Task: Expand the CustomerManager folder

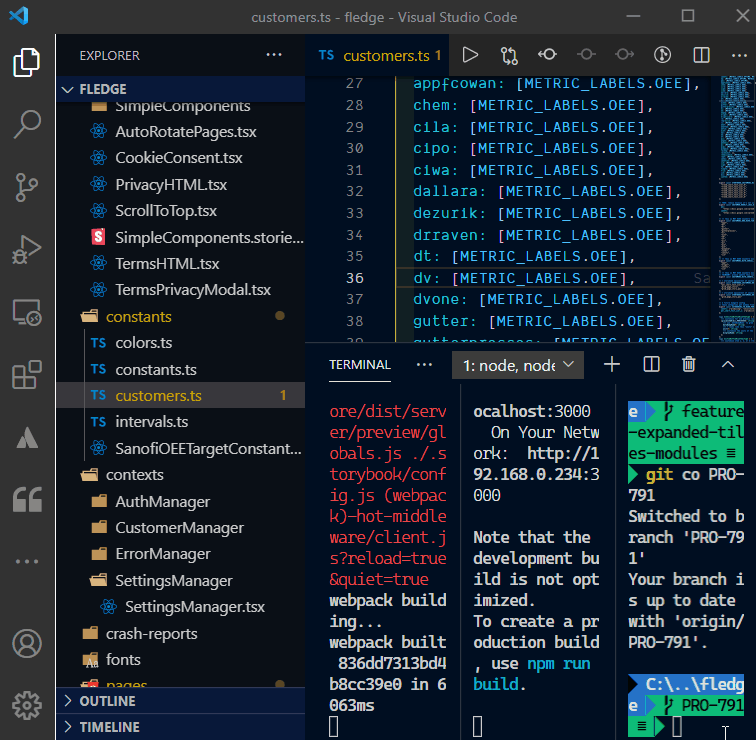Action: pos(180,528)
